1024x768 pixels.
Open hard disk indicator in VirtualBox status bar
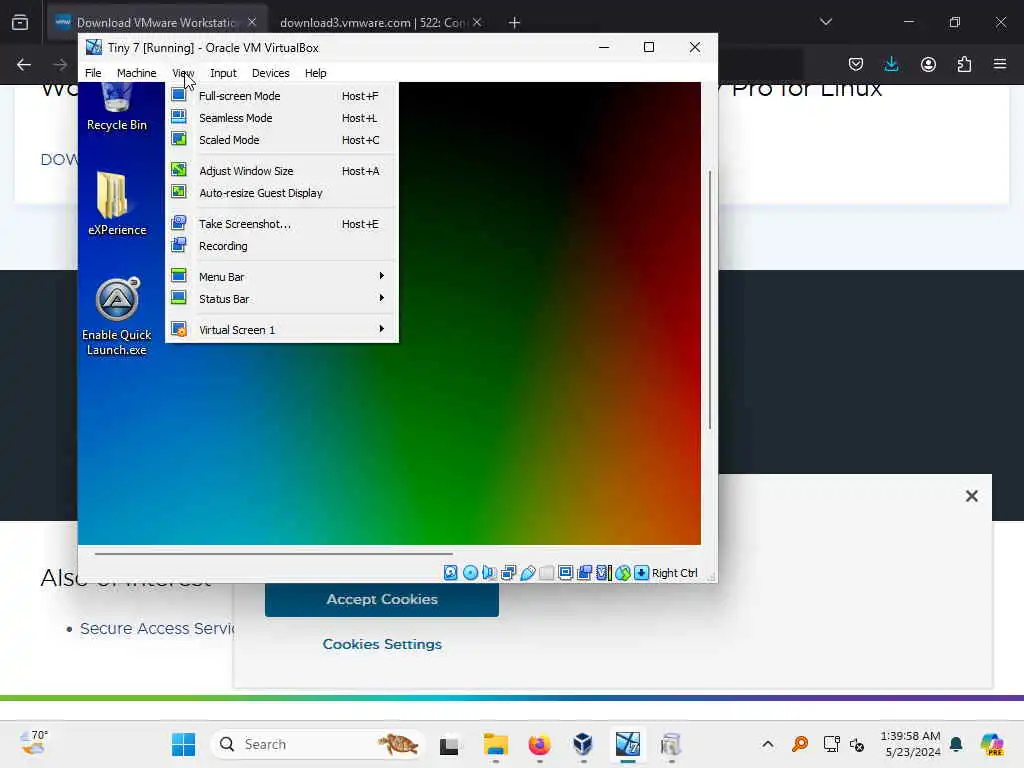point(451,573)
